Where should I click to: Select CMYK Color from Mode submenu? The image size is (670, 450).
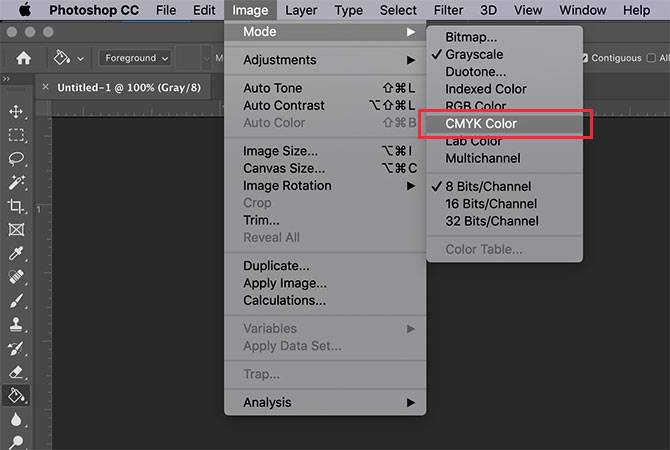(x=481, y=124)
